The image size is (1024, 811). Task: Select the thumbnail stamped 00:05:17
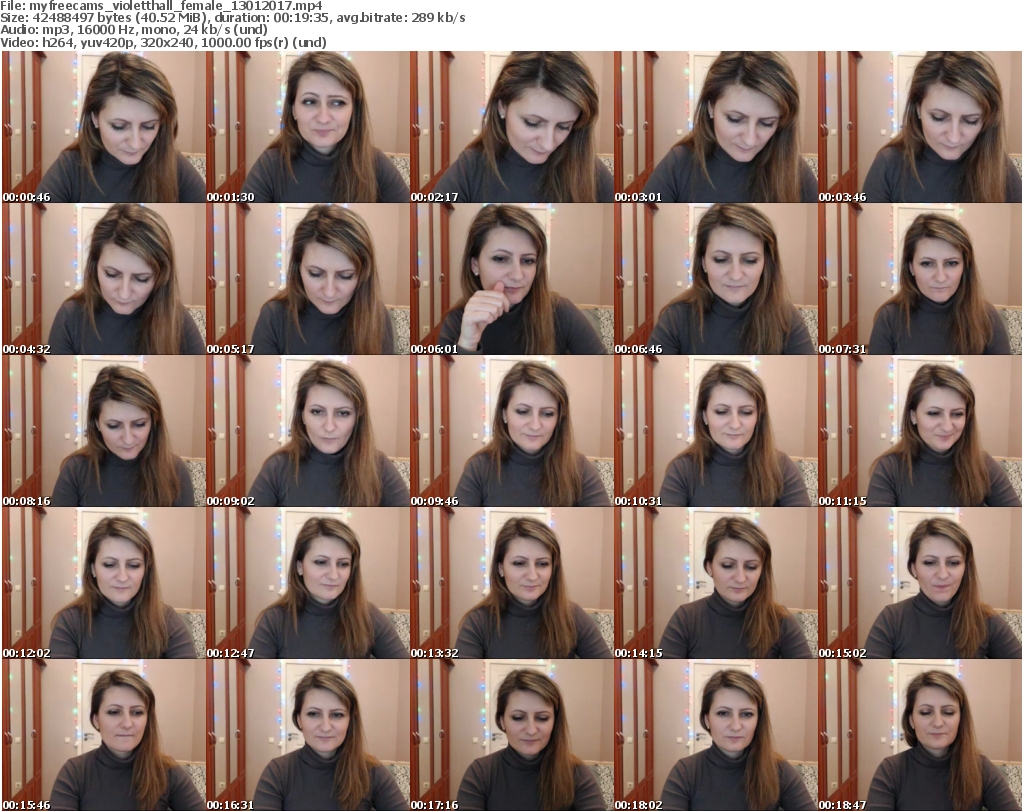click(x=308, y=279)
